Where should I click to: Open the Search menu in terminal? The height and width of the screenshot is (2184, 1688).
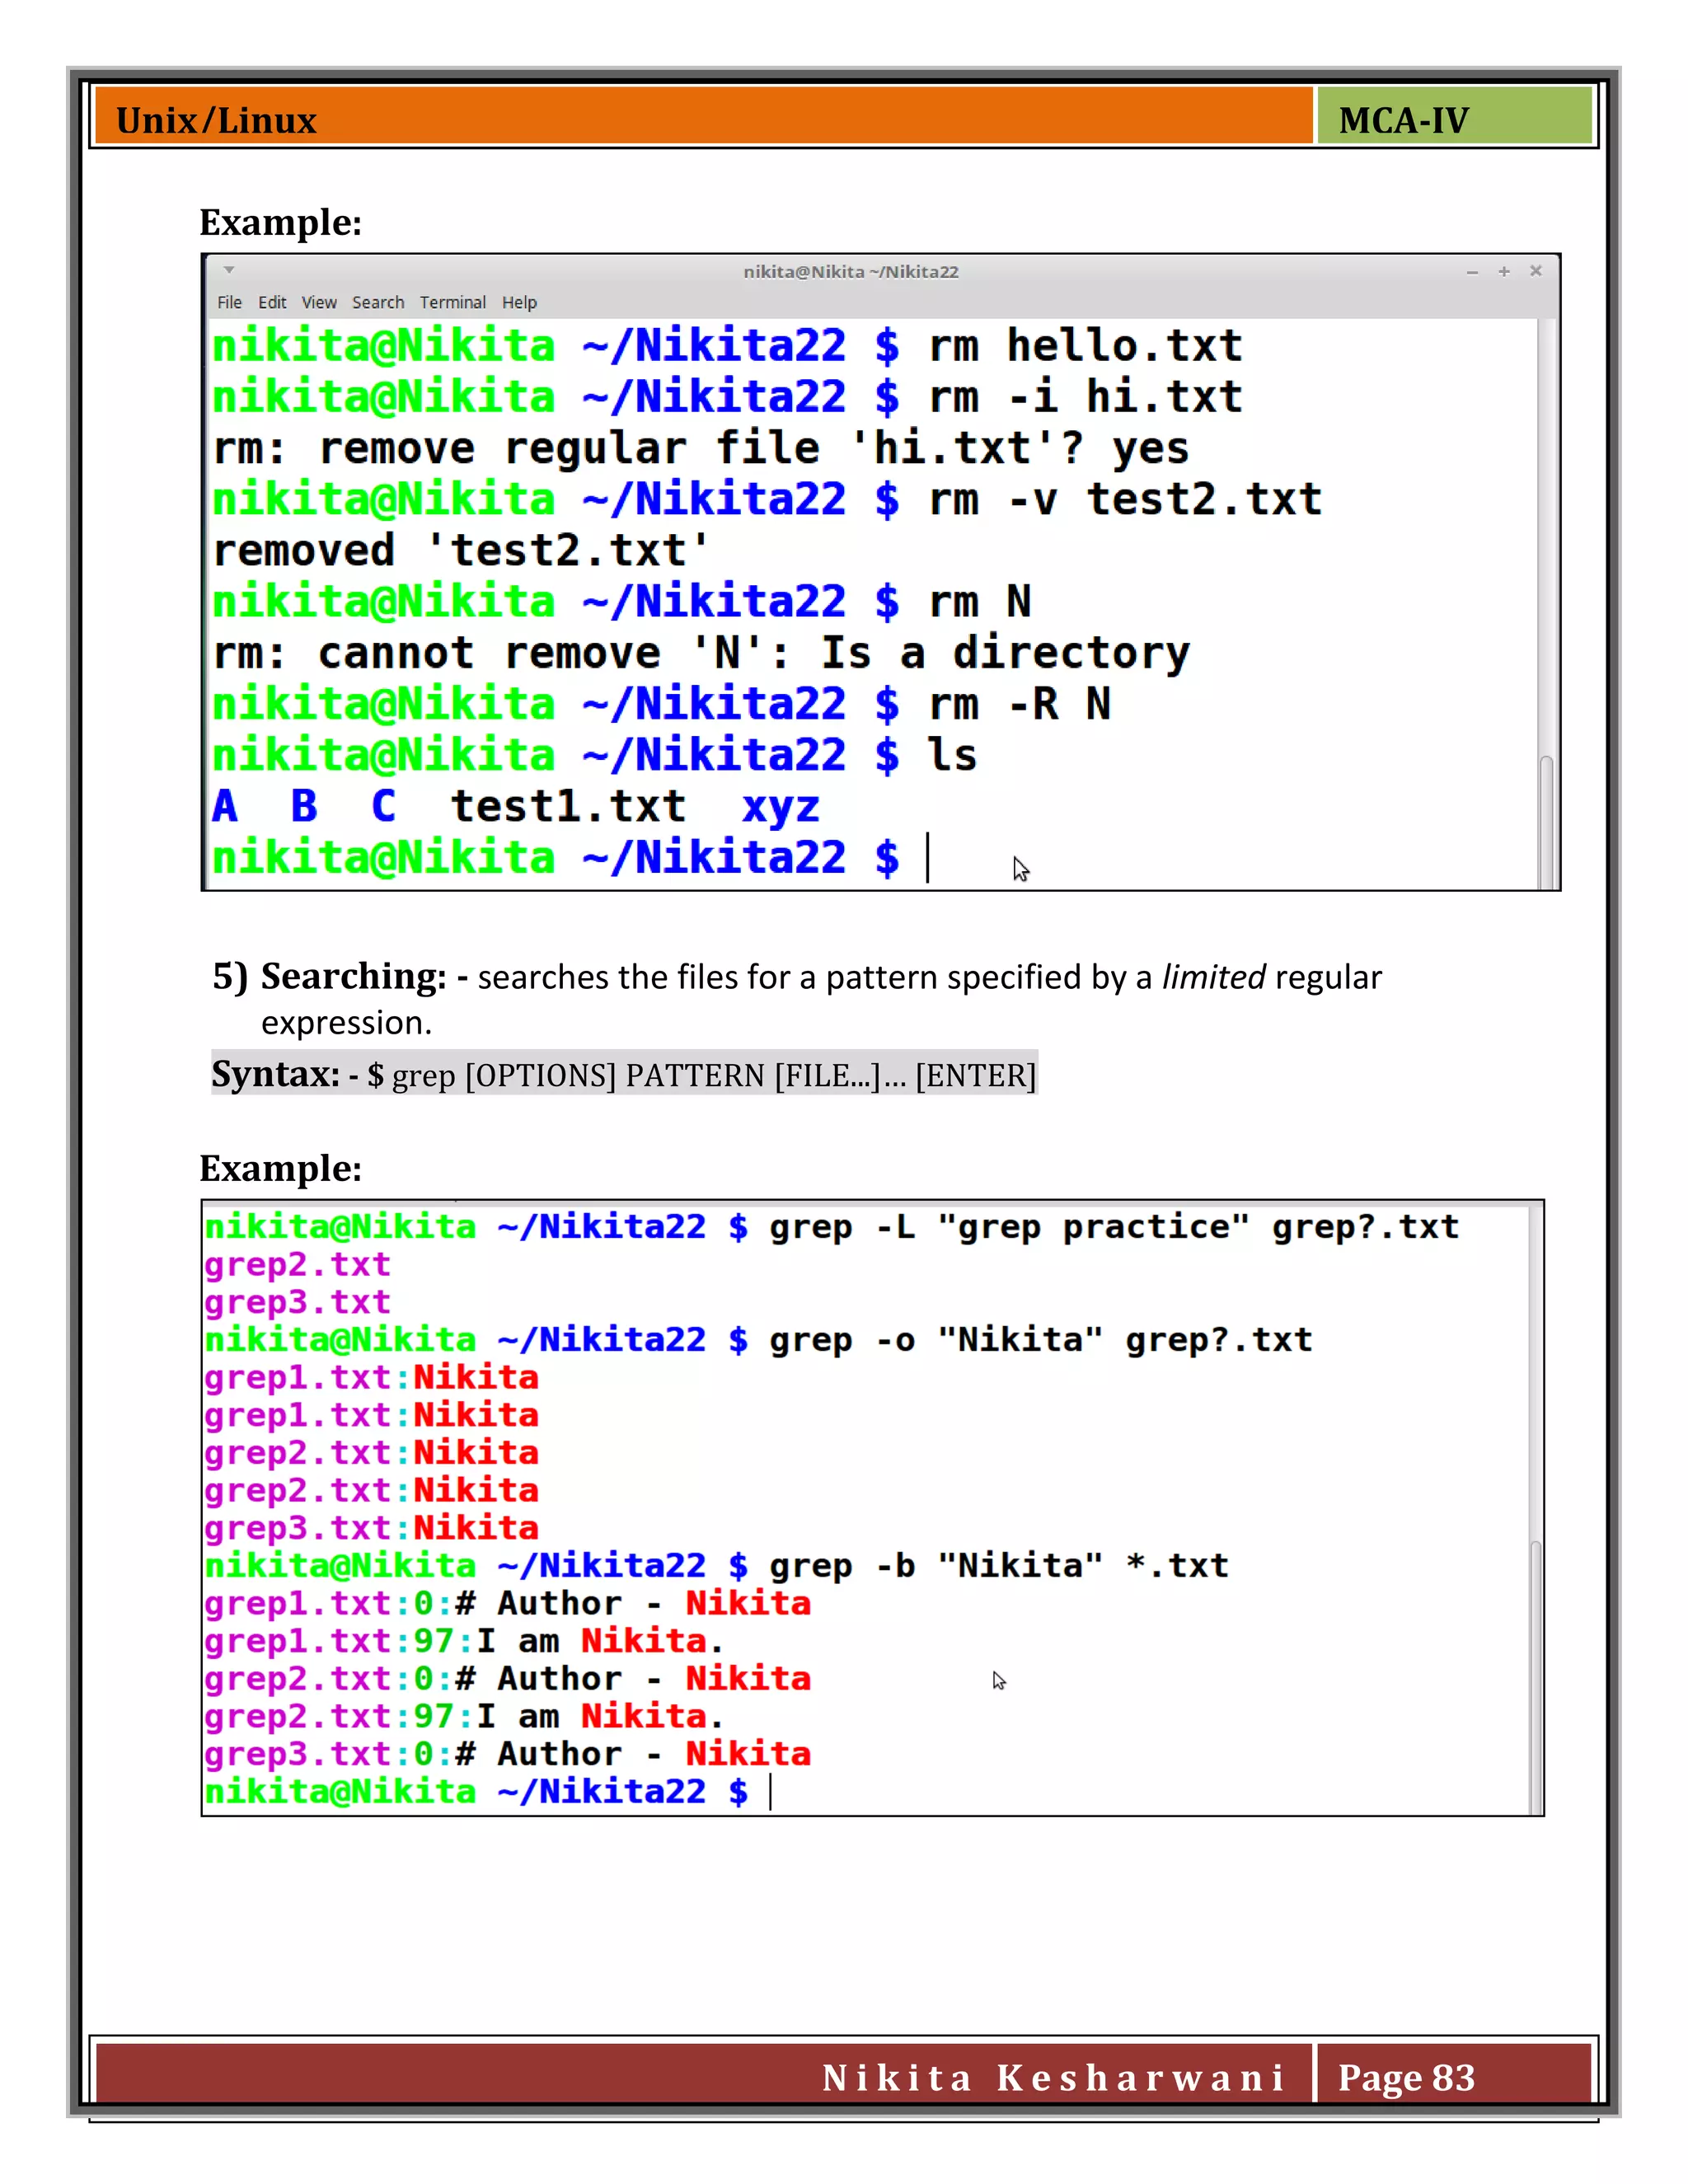coord(378,302)
